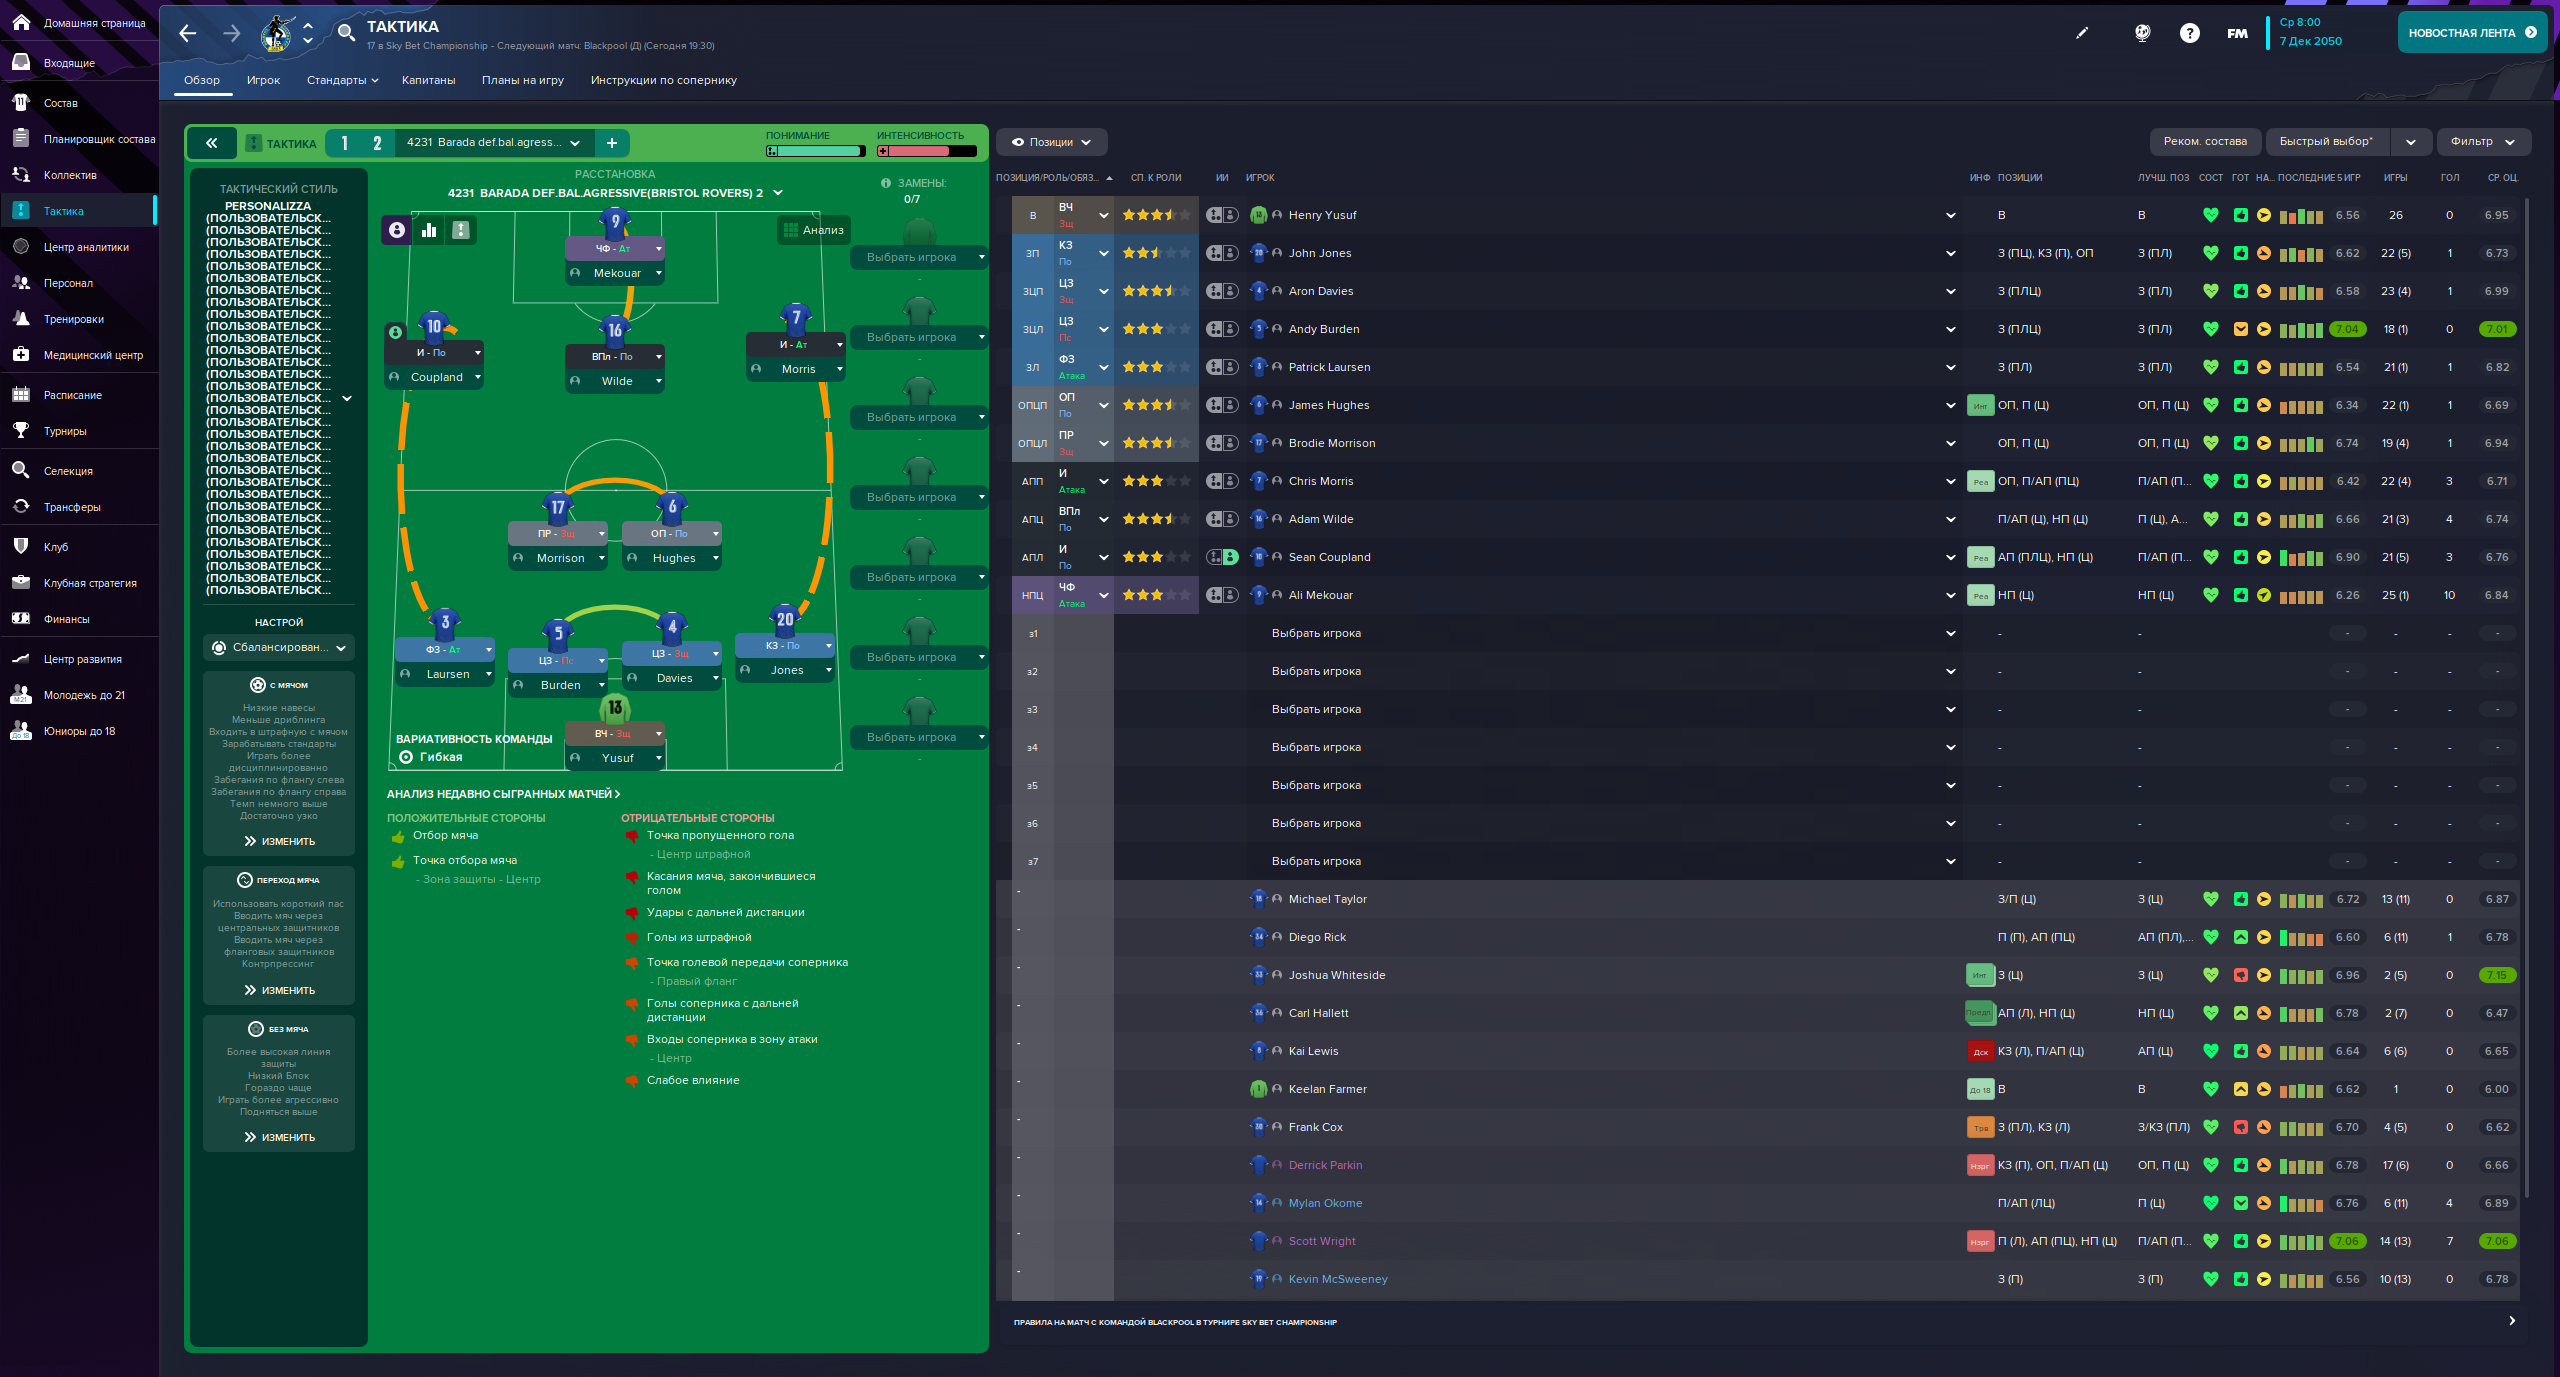
Task: Switch to Обзор tab
Action: pos(202,80)
